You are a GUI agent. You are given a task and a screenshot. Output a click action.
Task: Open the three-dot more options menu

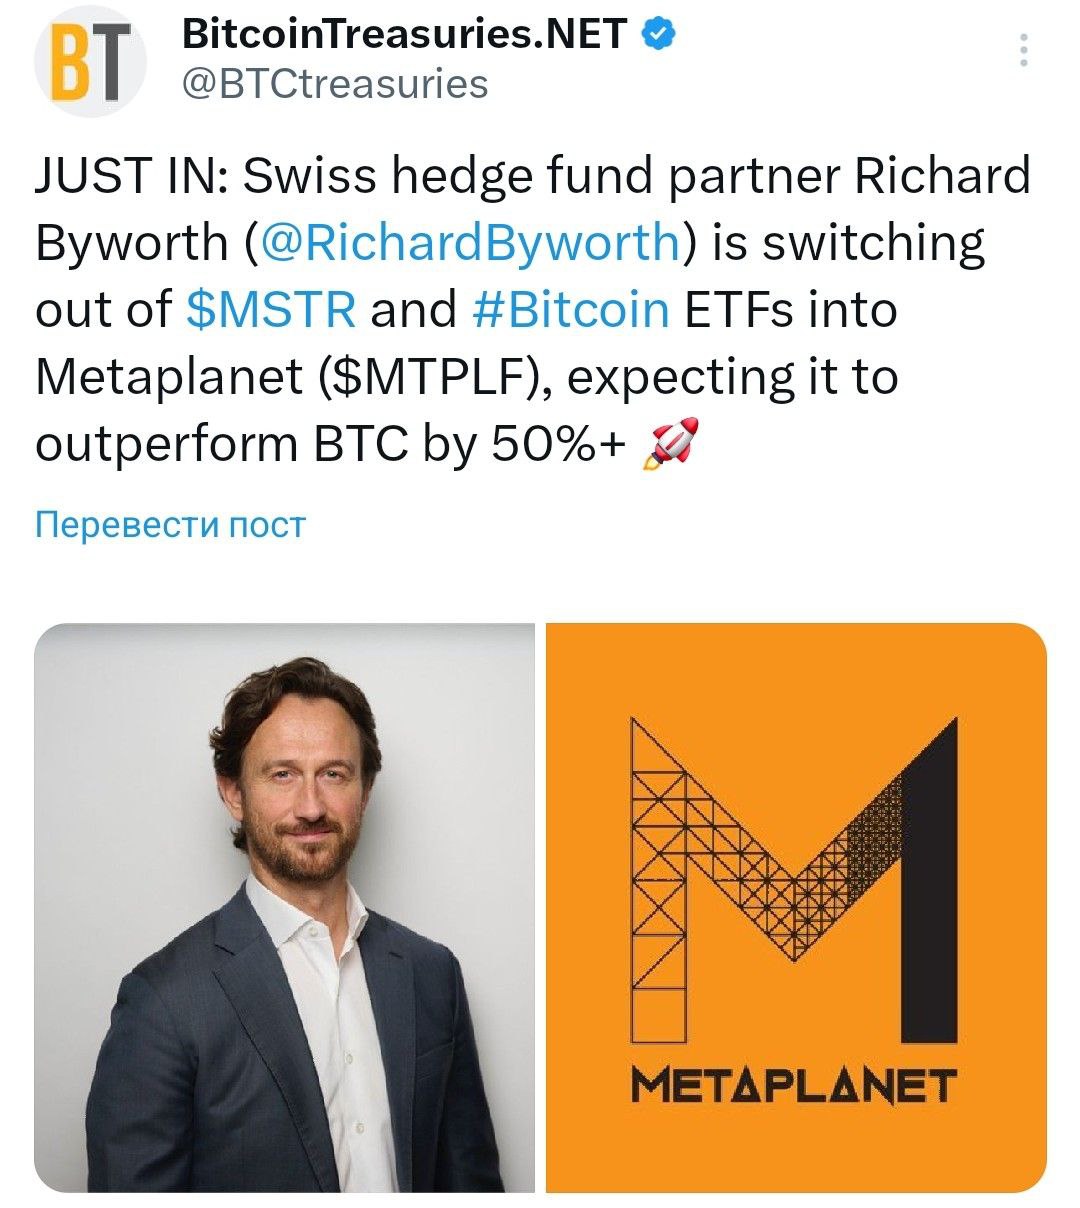[x=1023, y=50]
